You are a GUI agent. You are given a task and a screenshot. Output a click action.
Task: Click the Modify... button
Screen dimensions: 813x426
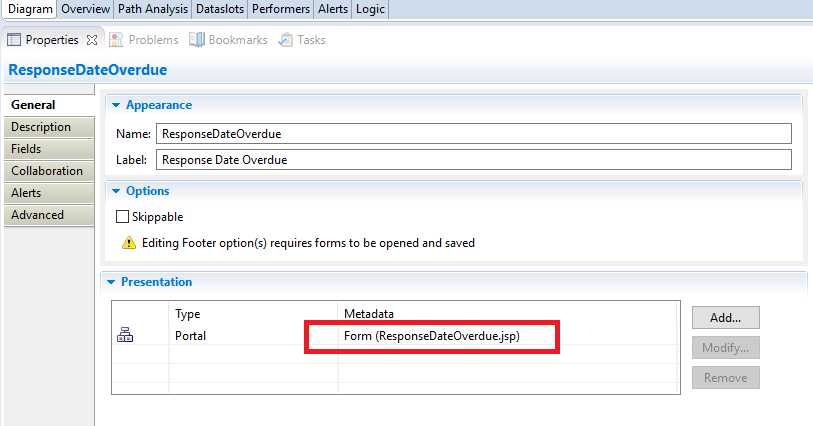click(x=725, y=348)
